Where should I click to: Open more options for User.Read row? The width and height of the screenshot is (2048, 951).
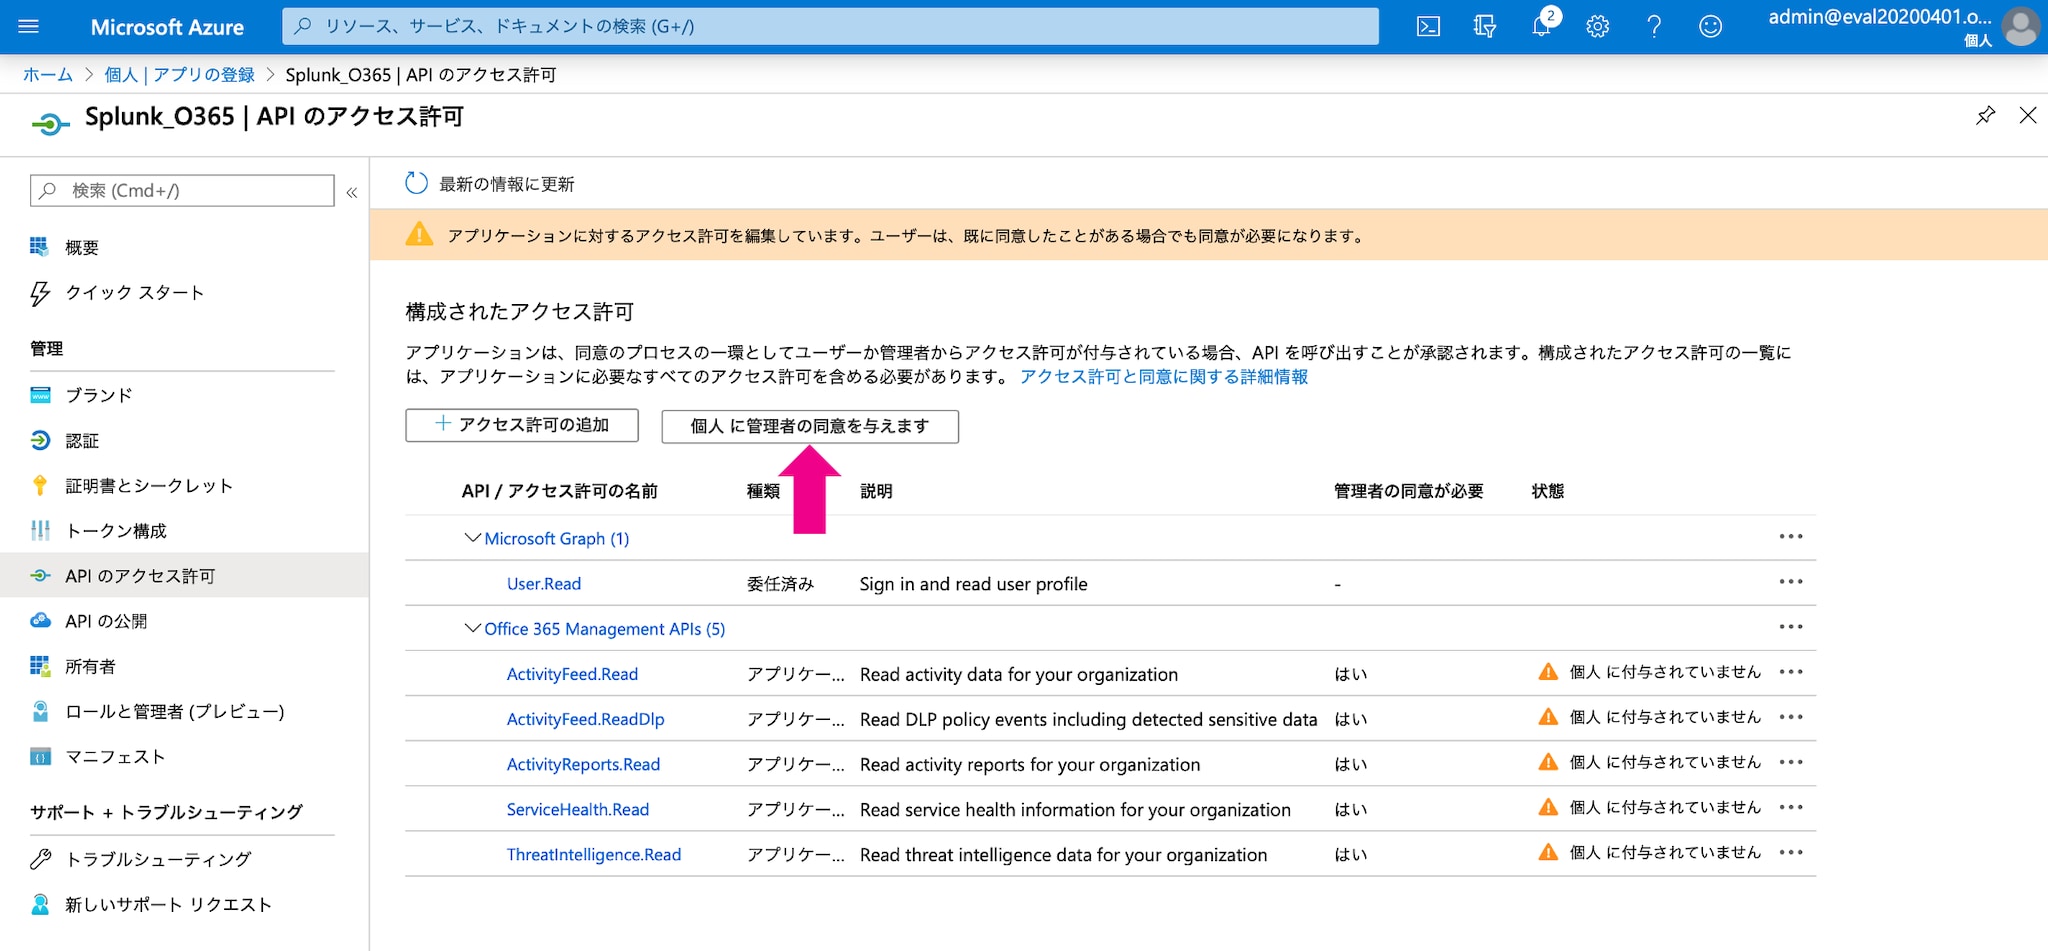(x=1791, y=582)
